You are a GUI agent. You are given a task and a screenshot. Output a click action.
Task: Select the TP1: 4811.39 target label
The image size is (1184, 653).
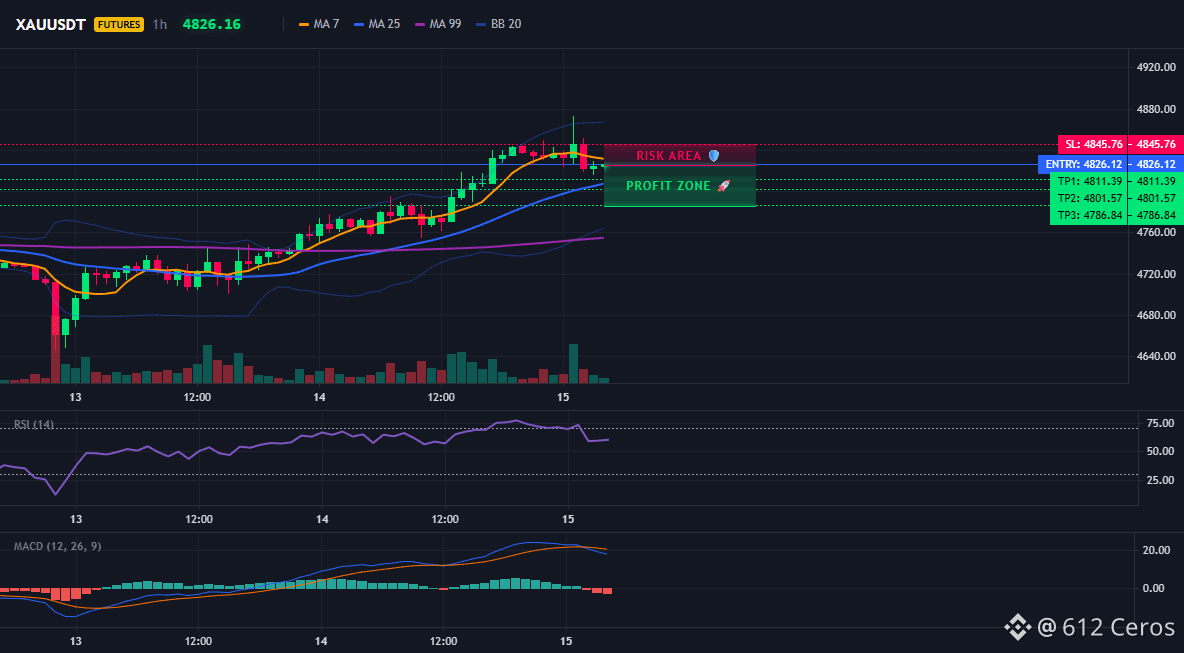1088,181
